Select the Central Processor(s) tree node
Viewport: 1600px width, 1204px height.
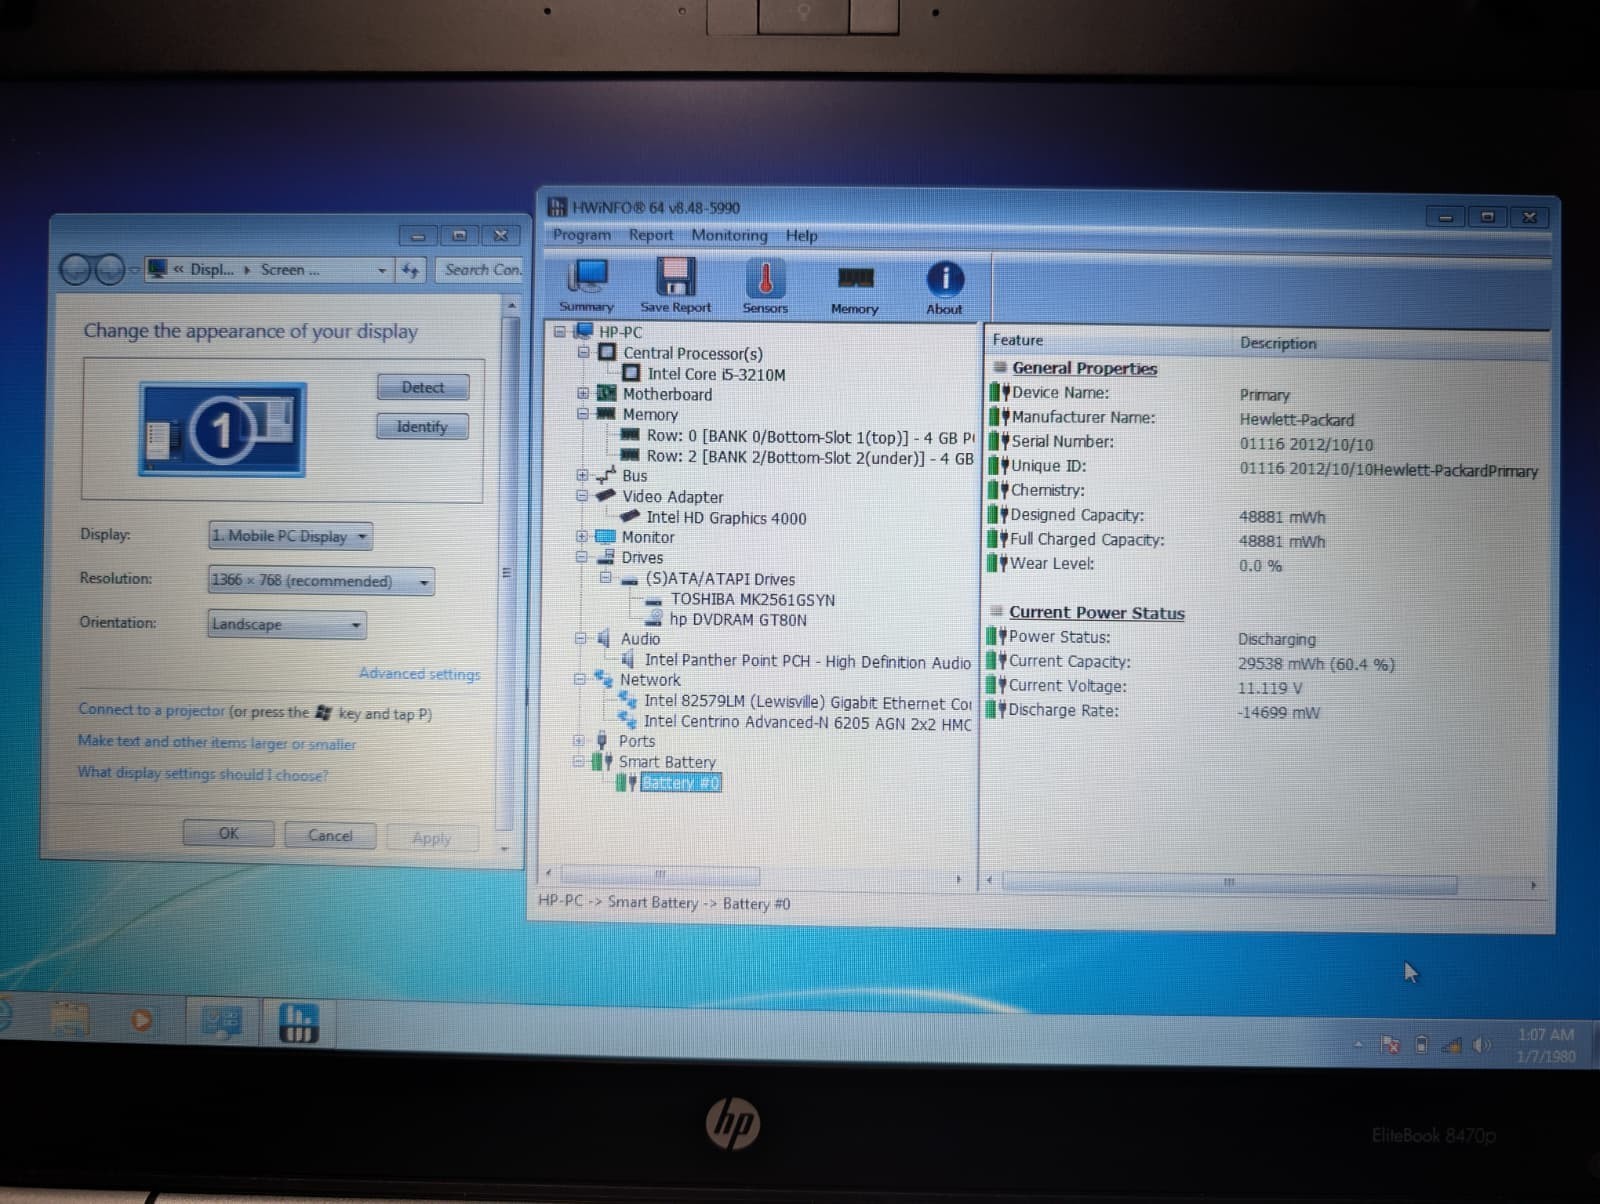[692, 353]
